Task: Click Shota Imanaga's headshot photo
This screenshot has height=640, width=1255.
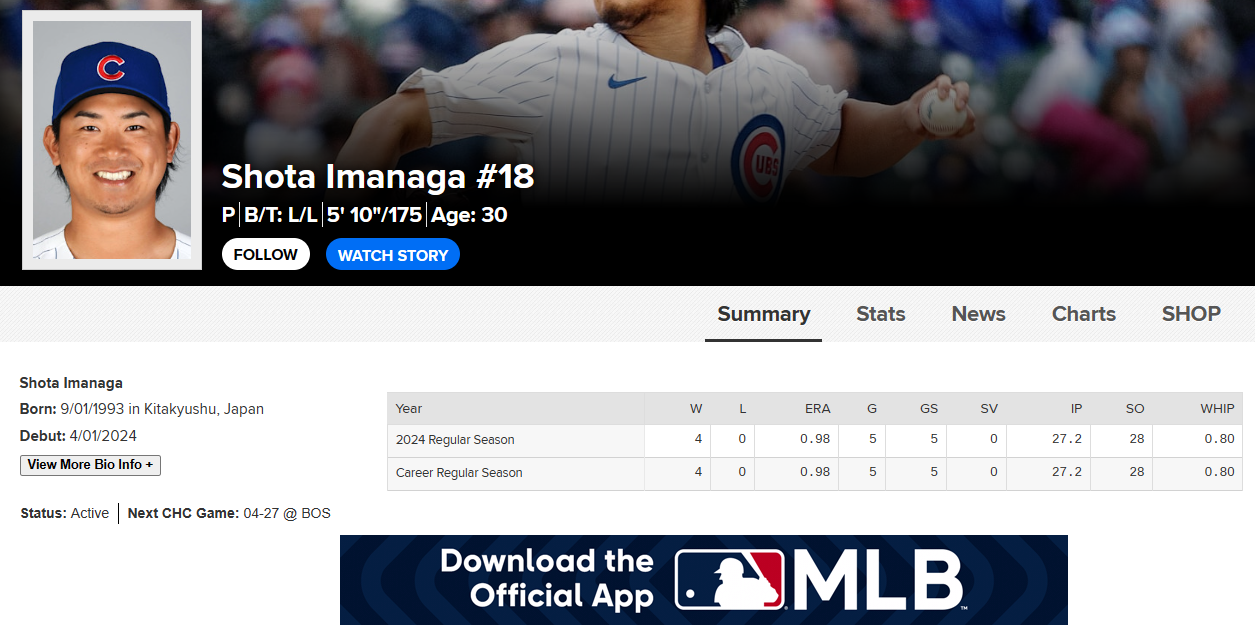Action: point(112,140)
